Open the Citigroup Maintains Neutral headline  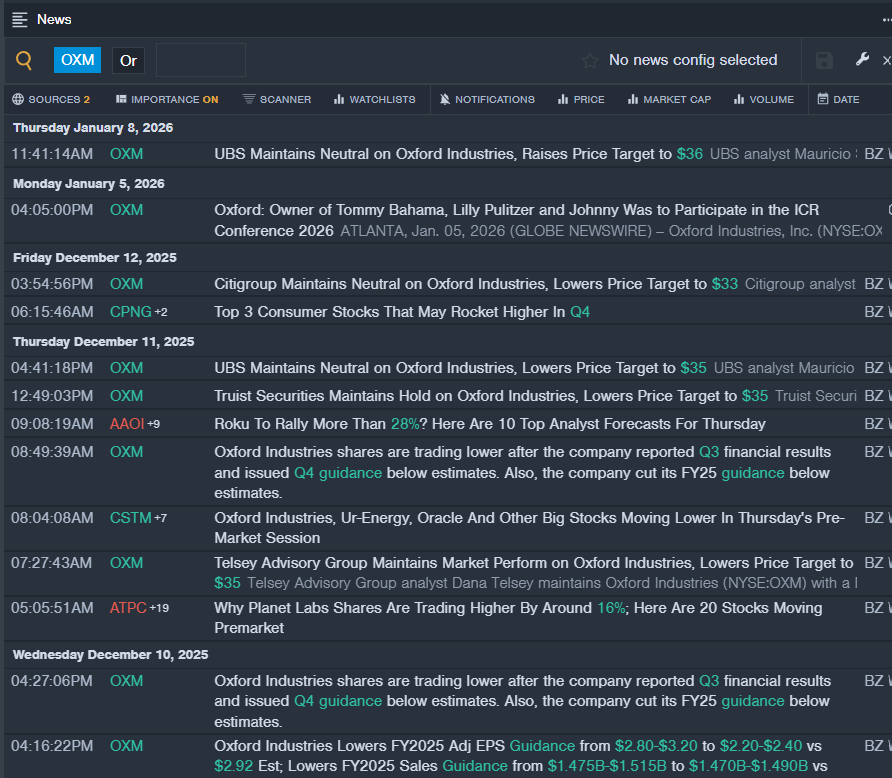click(x=460, y=284)
